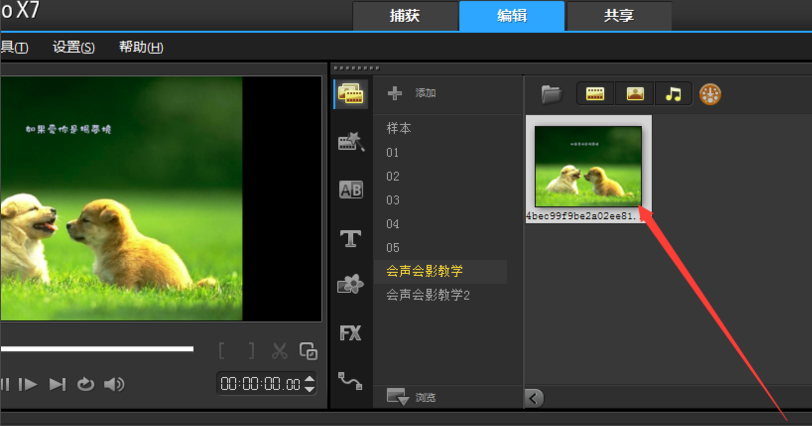Open the Transitions (AB) panel
This screenshot has width=812, height=426.
(351, 190)
